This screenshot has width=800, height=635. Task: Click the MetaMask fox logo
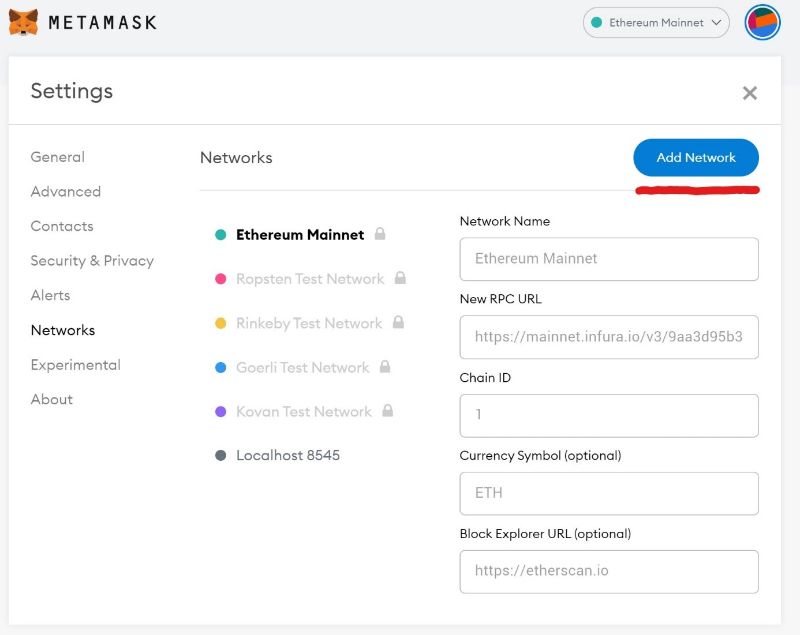23,22
